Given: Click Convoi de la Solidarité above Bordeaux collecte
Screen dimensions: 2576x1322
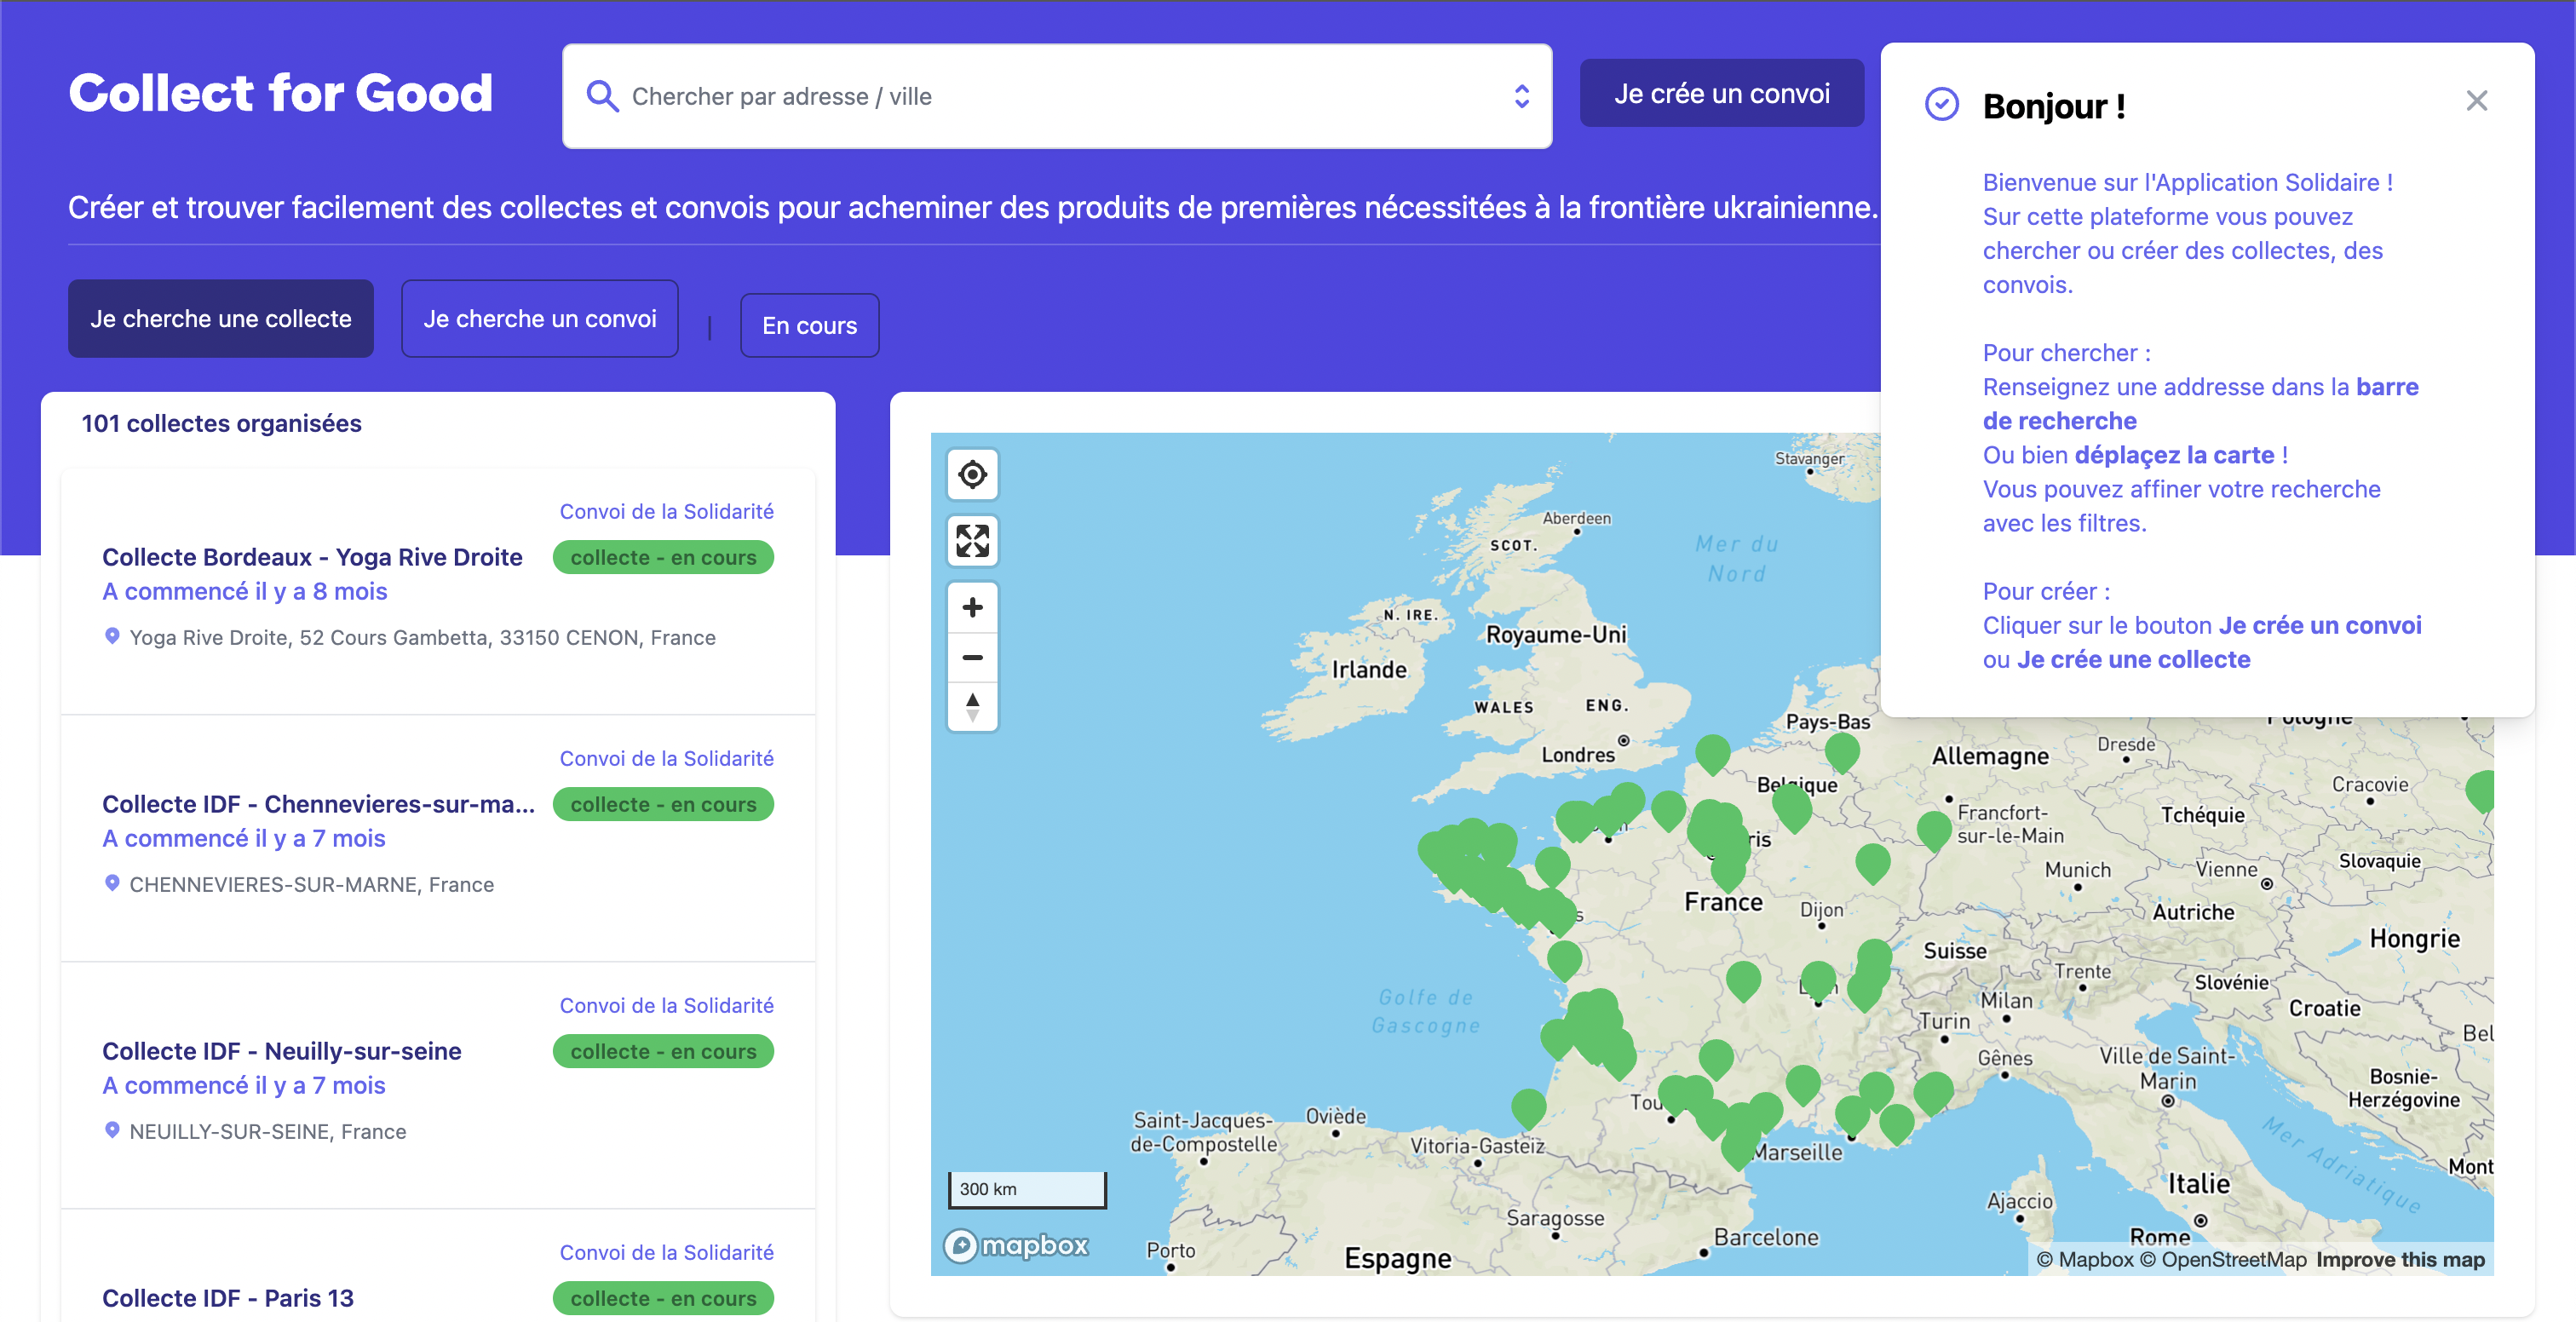Looking at the screenshot, I should click(x=666, y=511).
